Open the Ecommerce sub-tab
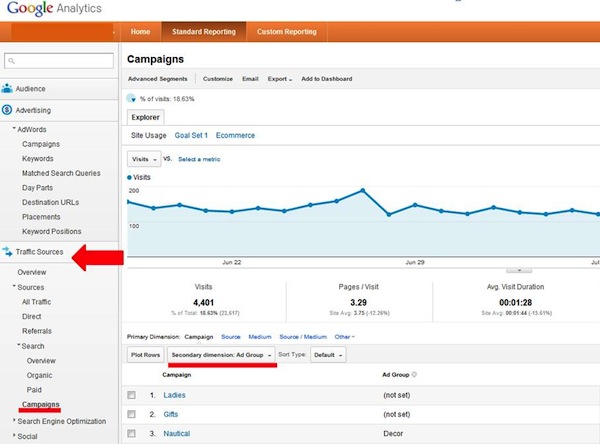 click(x=235, y=135)
